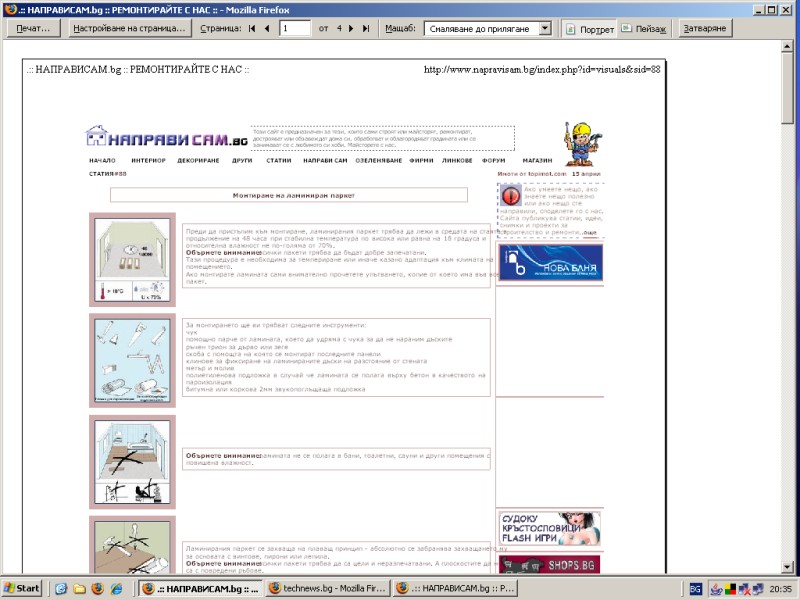Switch to Пейзаж page orientation
Viewport: 800px width, 600px height.
pyautogui.click(x=643, y=29)
